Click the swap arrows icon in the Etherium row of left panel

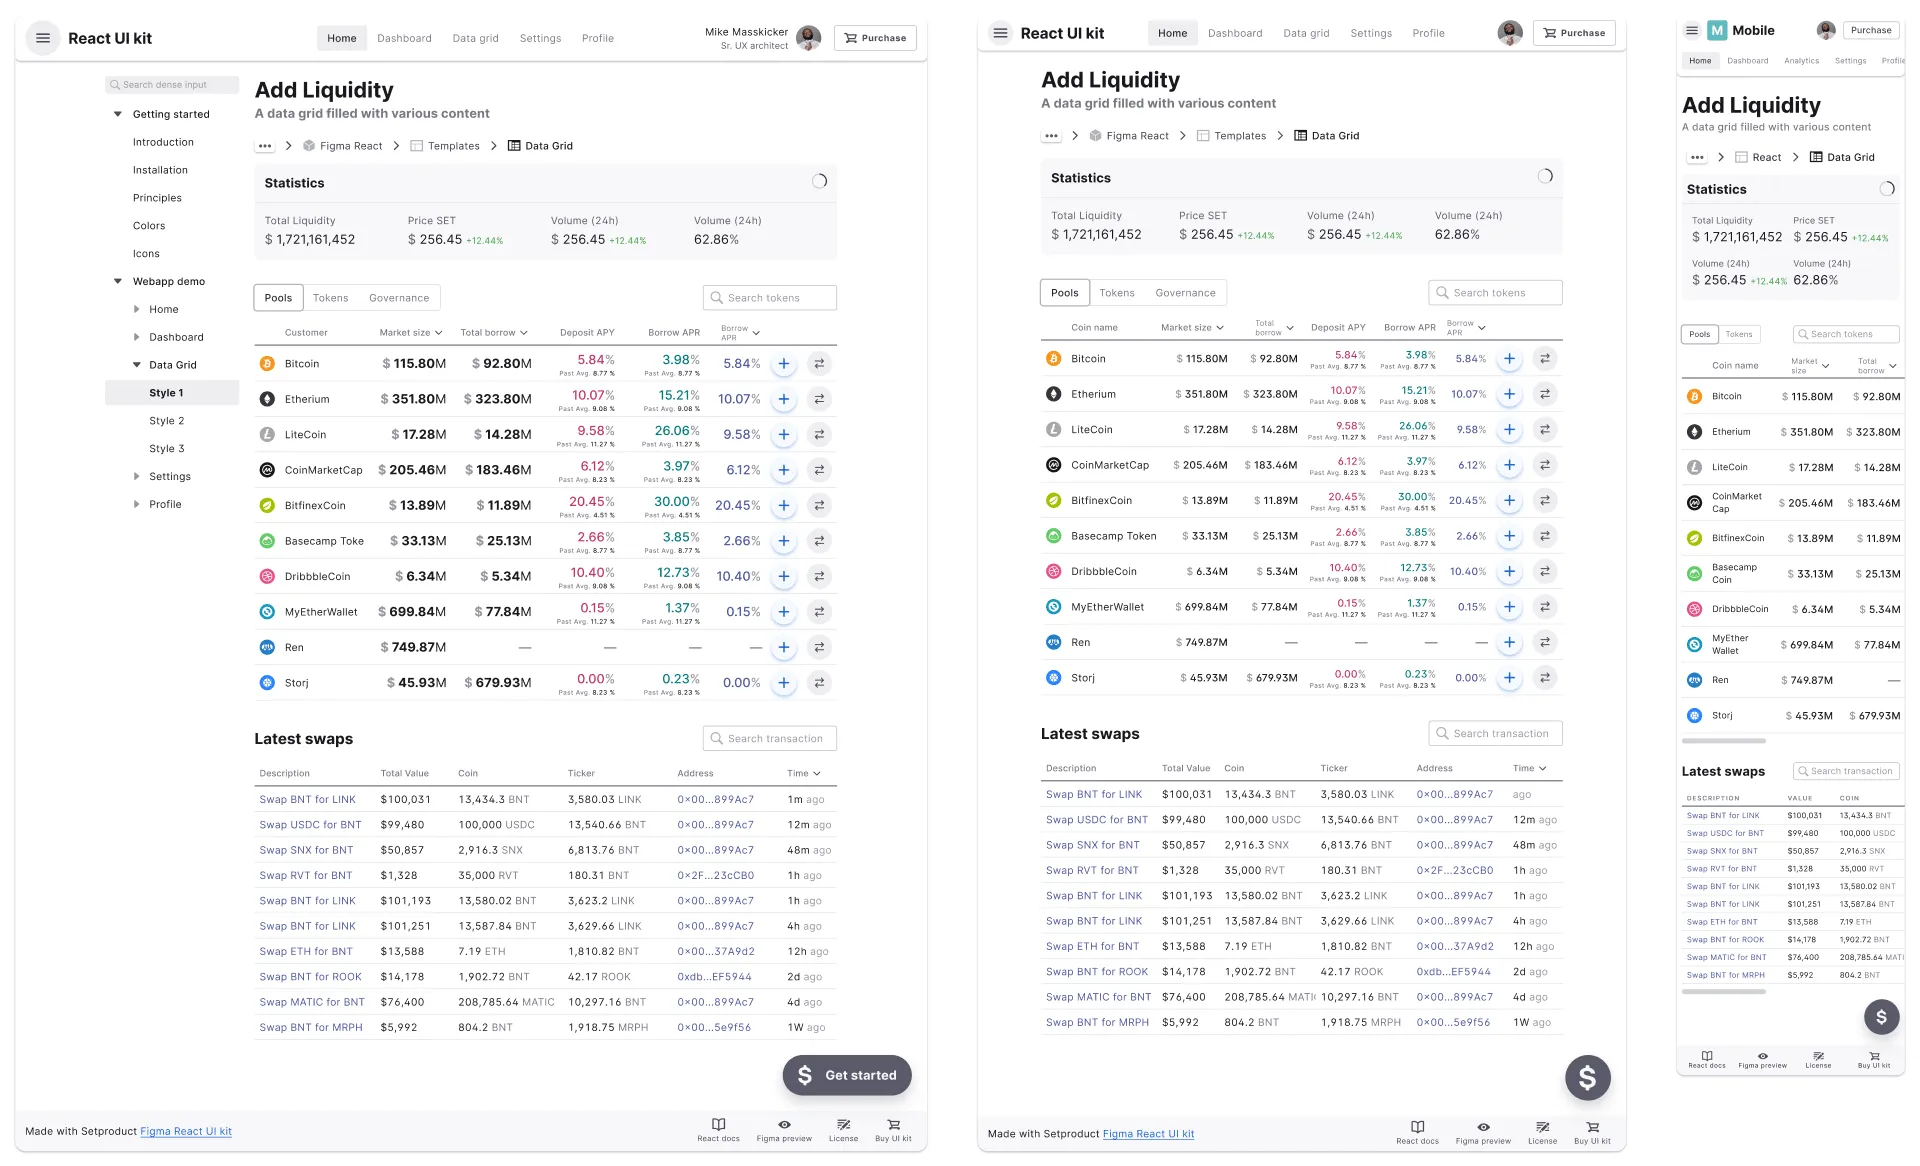pos(819,399)
